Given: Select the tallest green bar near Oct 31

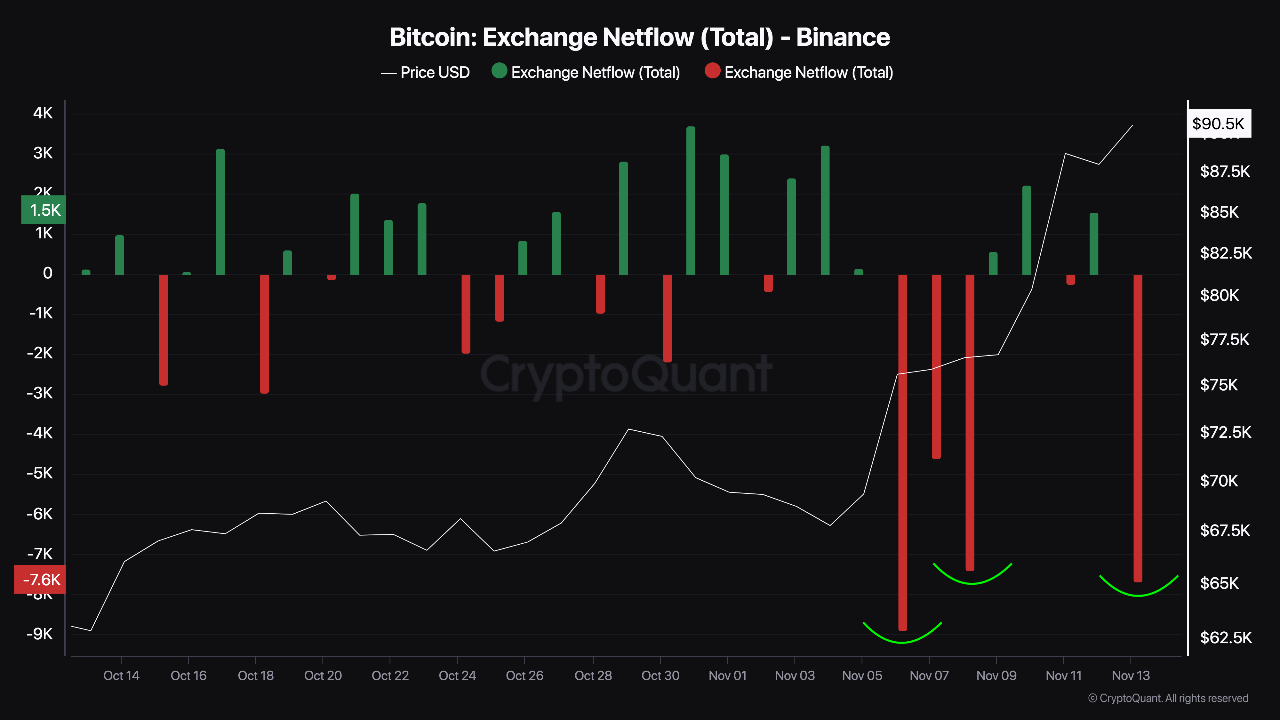Looking at the screenshot, I should coord(690,200).
